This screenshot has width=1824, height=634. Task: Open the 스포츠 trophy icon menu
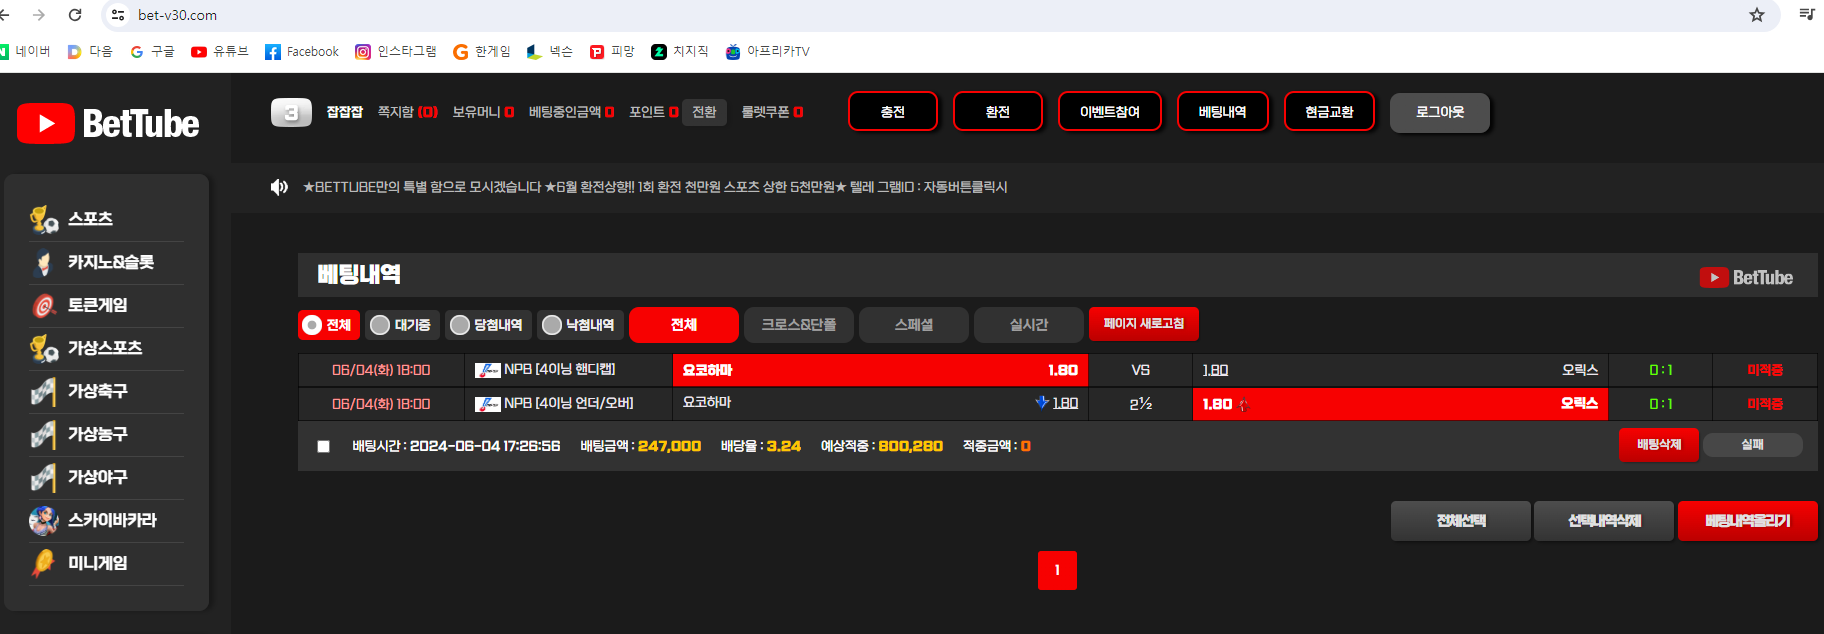point(44,219)
